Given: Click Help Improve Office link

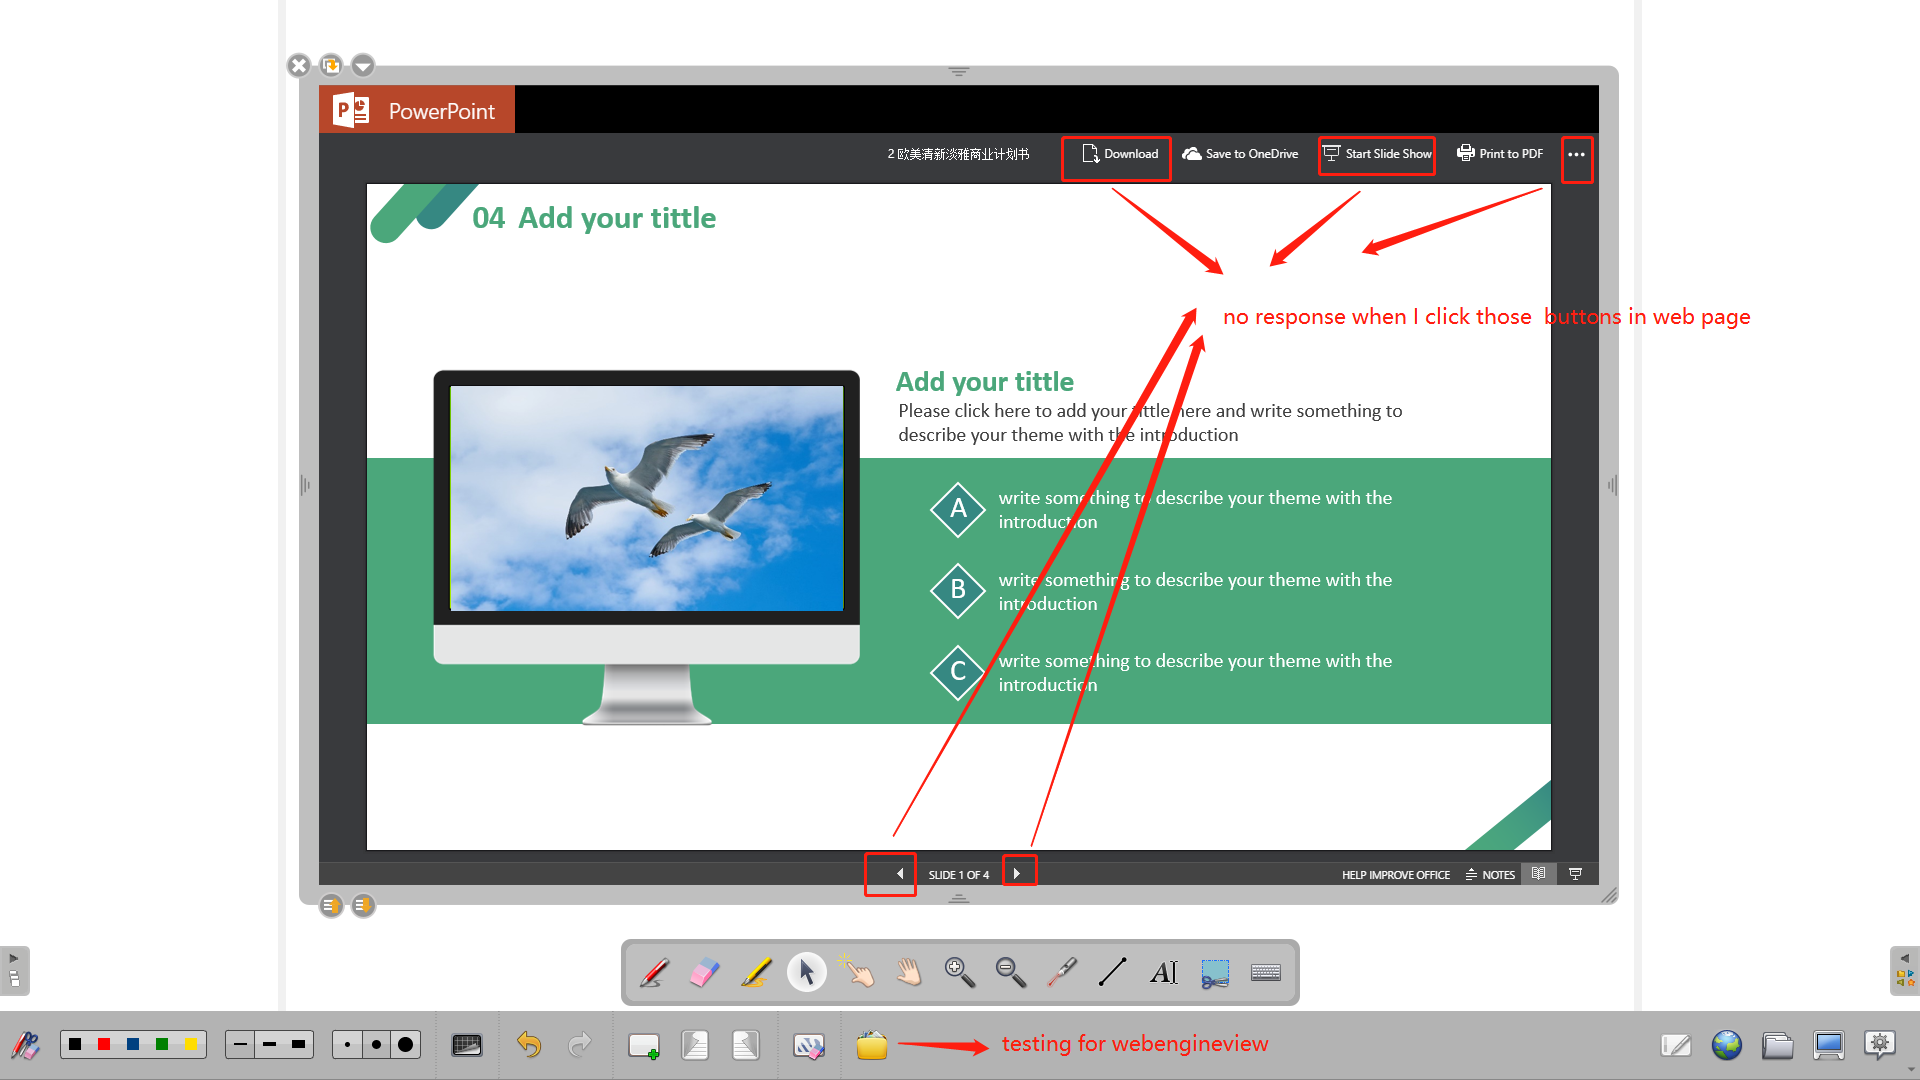Looking at the screenshot, I should [x=1395, y=875].
